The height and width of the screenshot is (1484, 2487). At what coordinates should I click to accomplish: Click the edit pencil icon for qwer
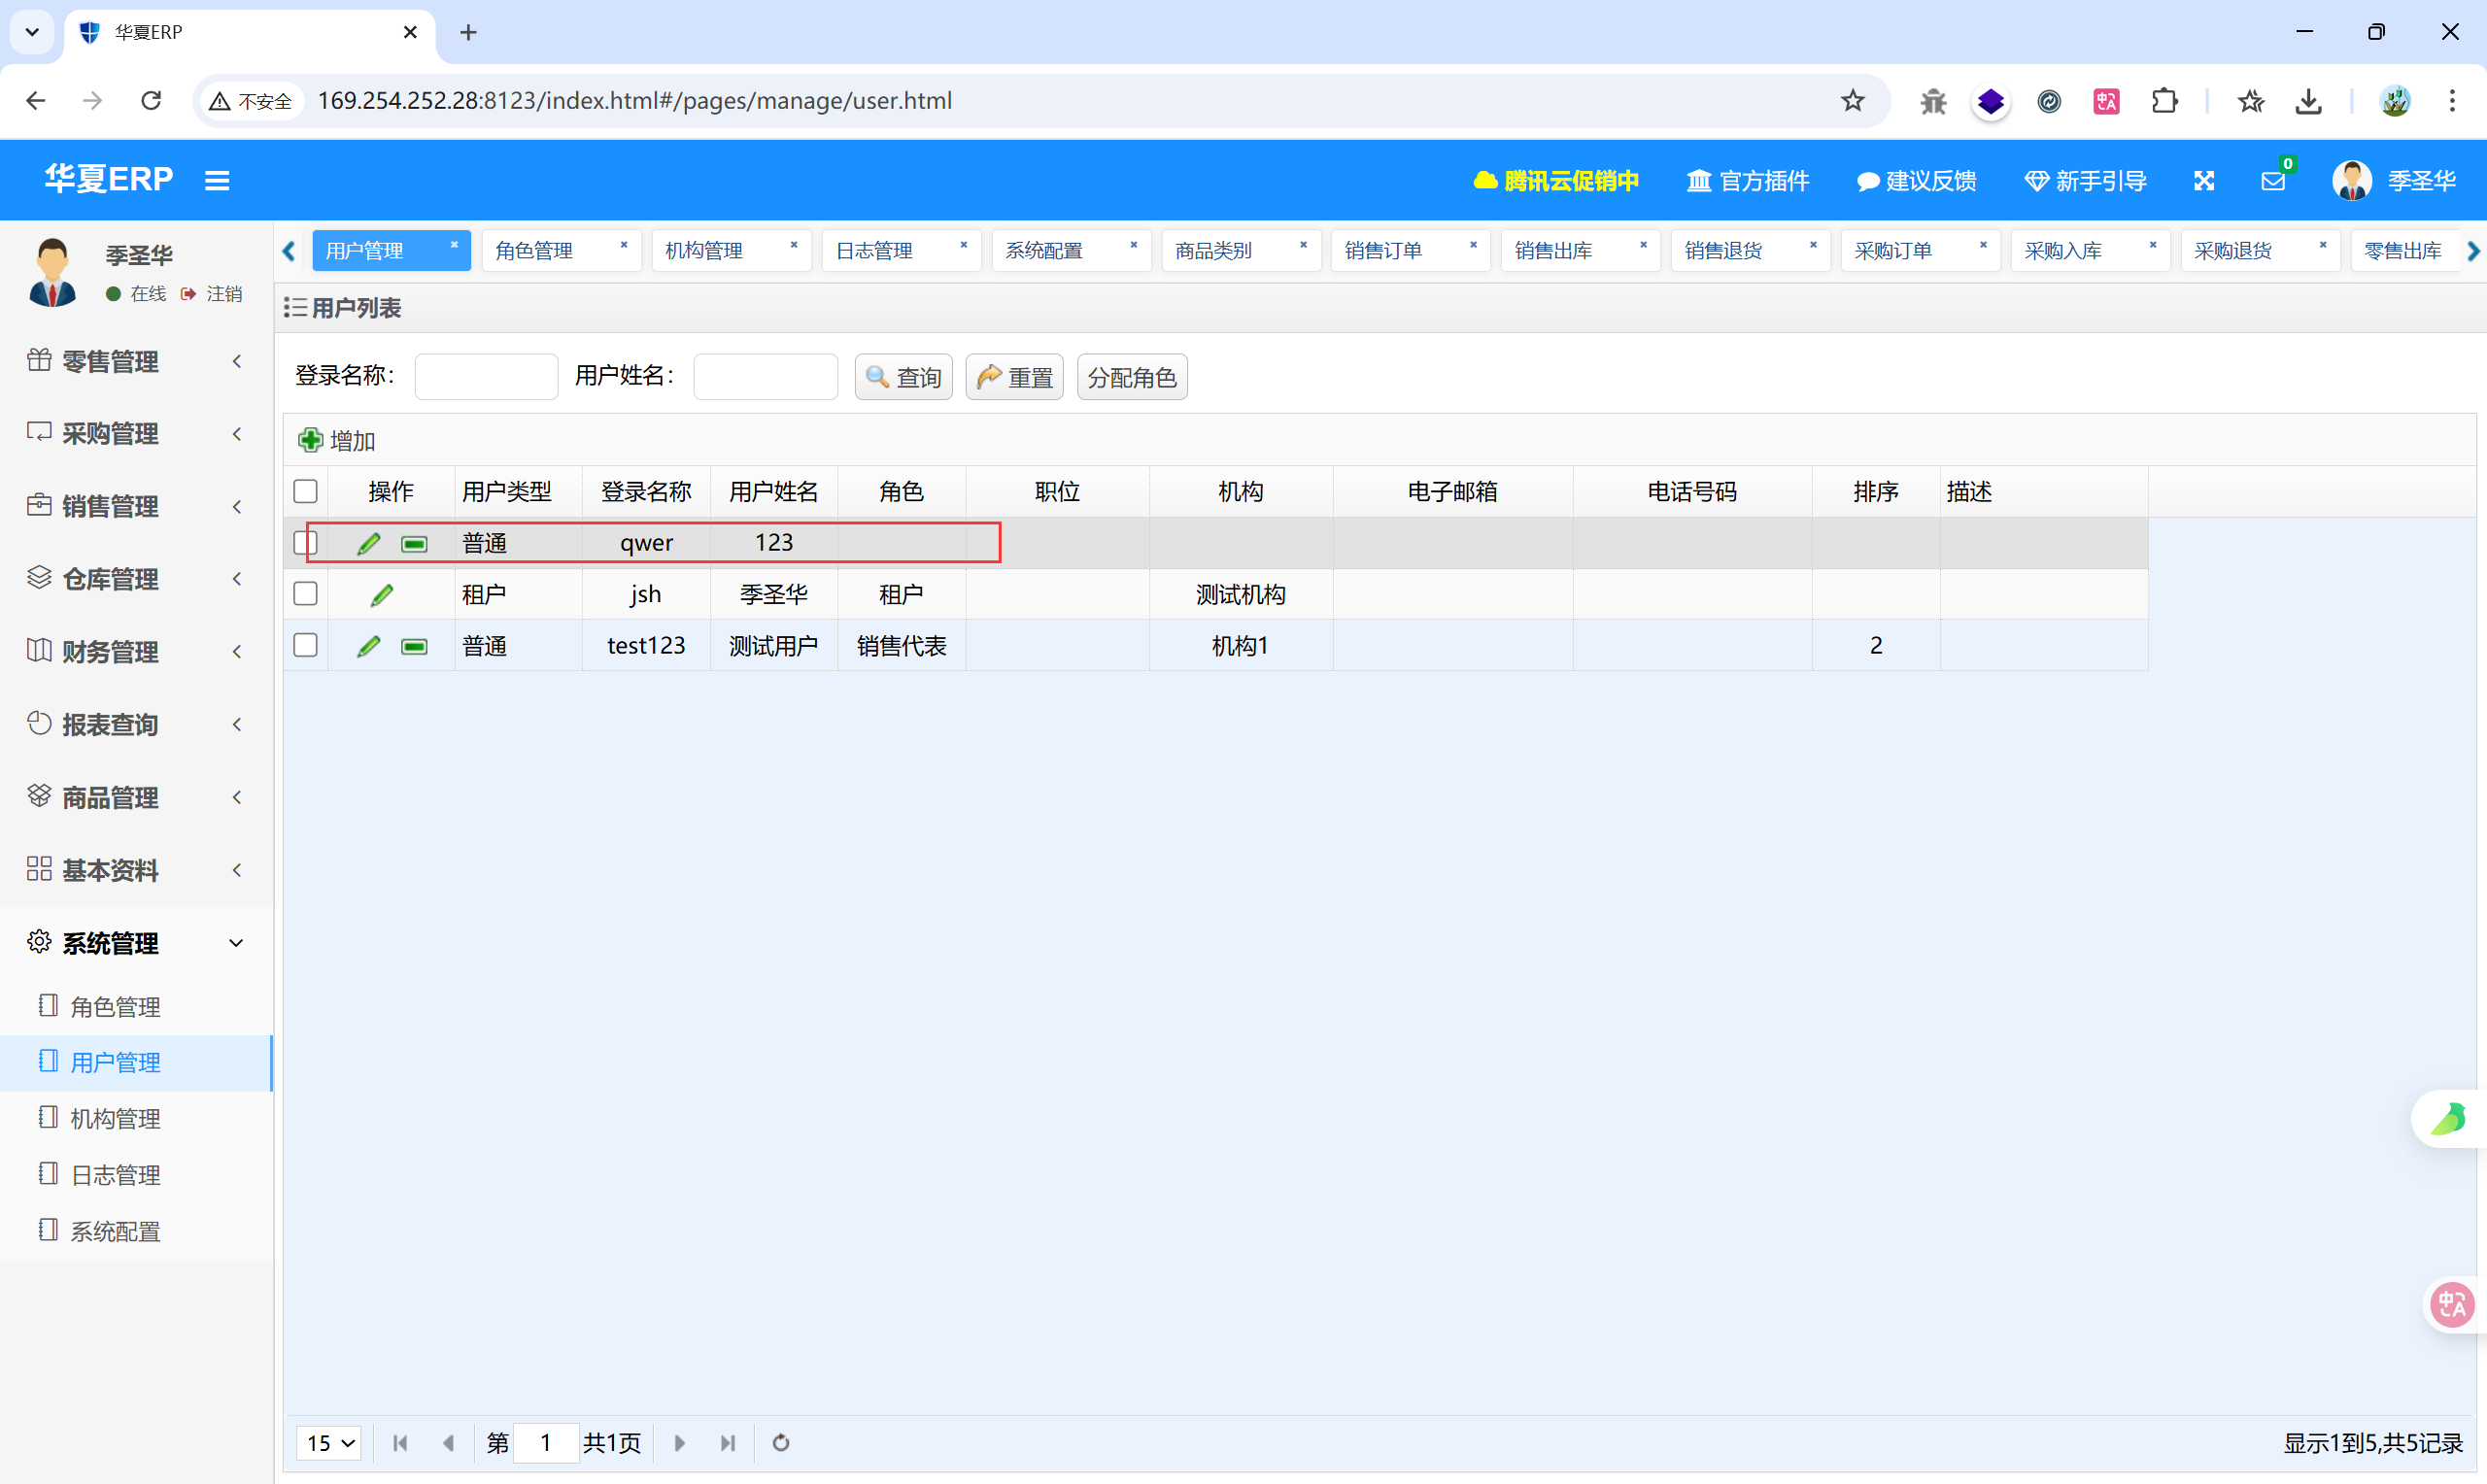(x=369, y=543)
